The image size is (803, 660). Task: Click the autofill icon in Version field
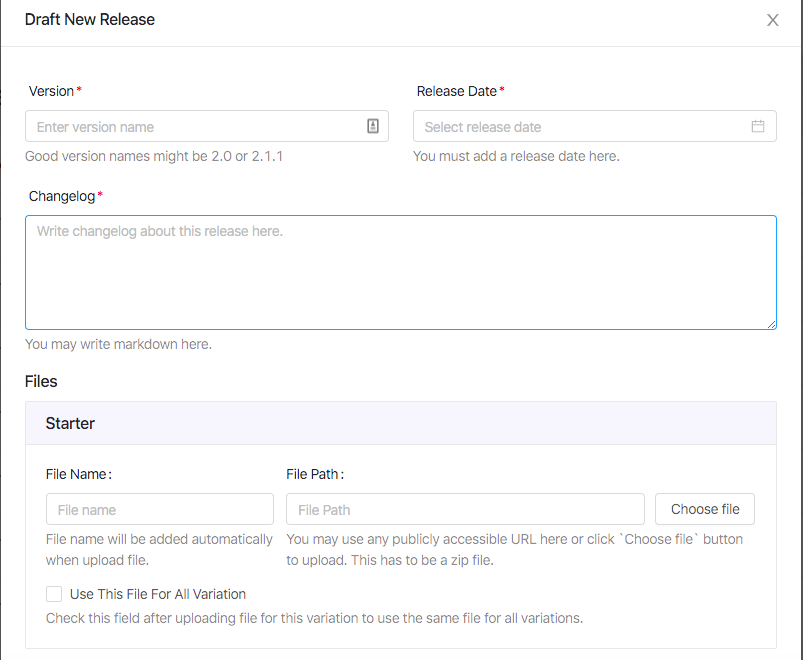tap(373, 126)
